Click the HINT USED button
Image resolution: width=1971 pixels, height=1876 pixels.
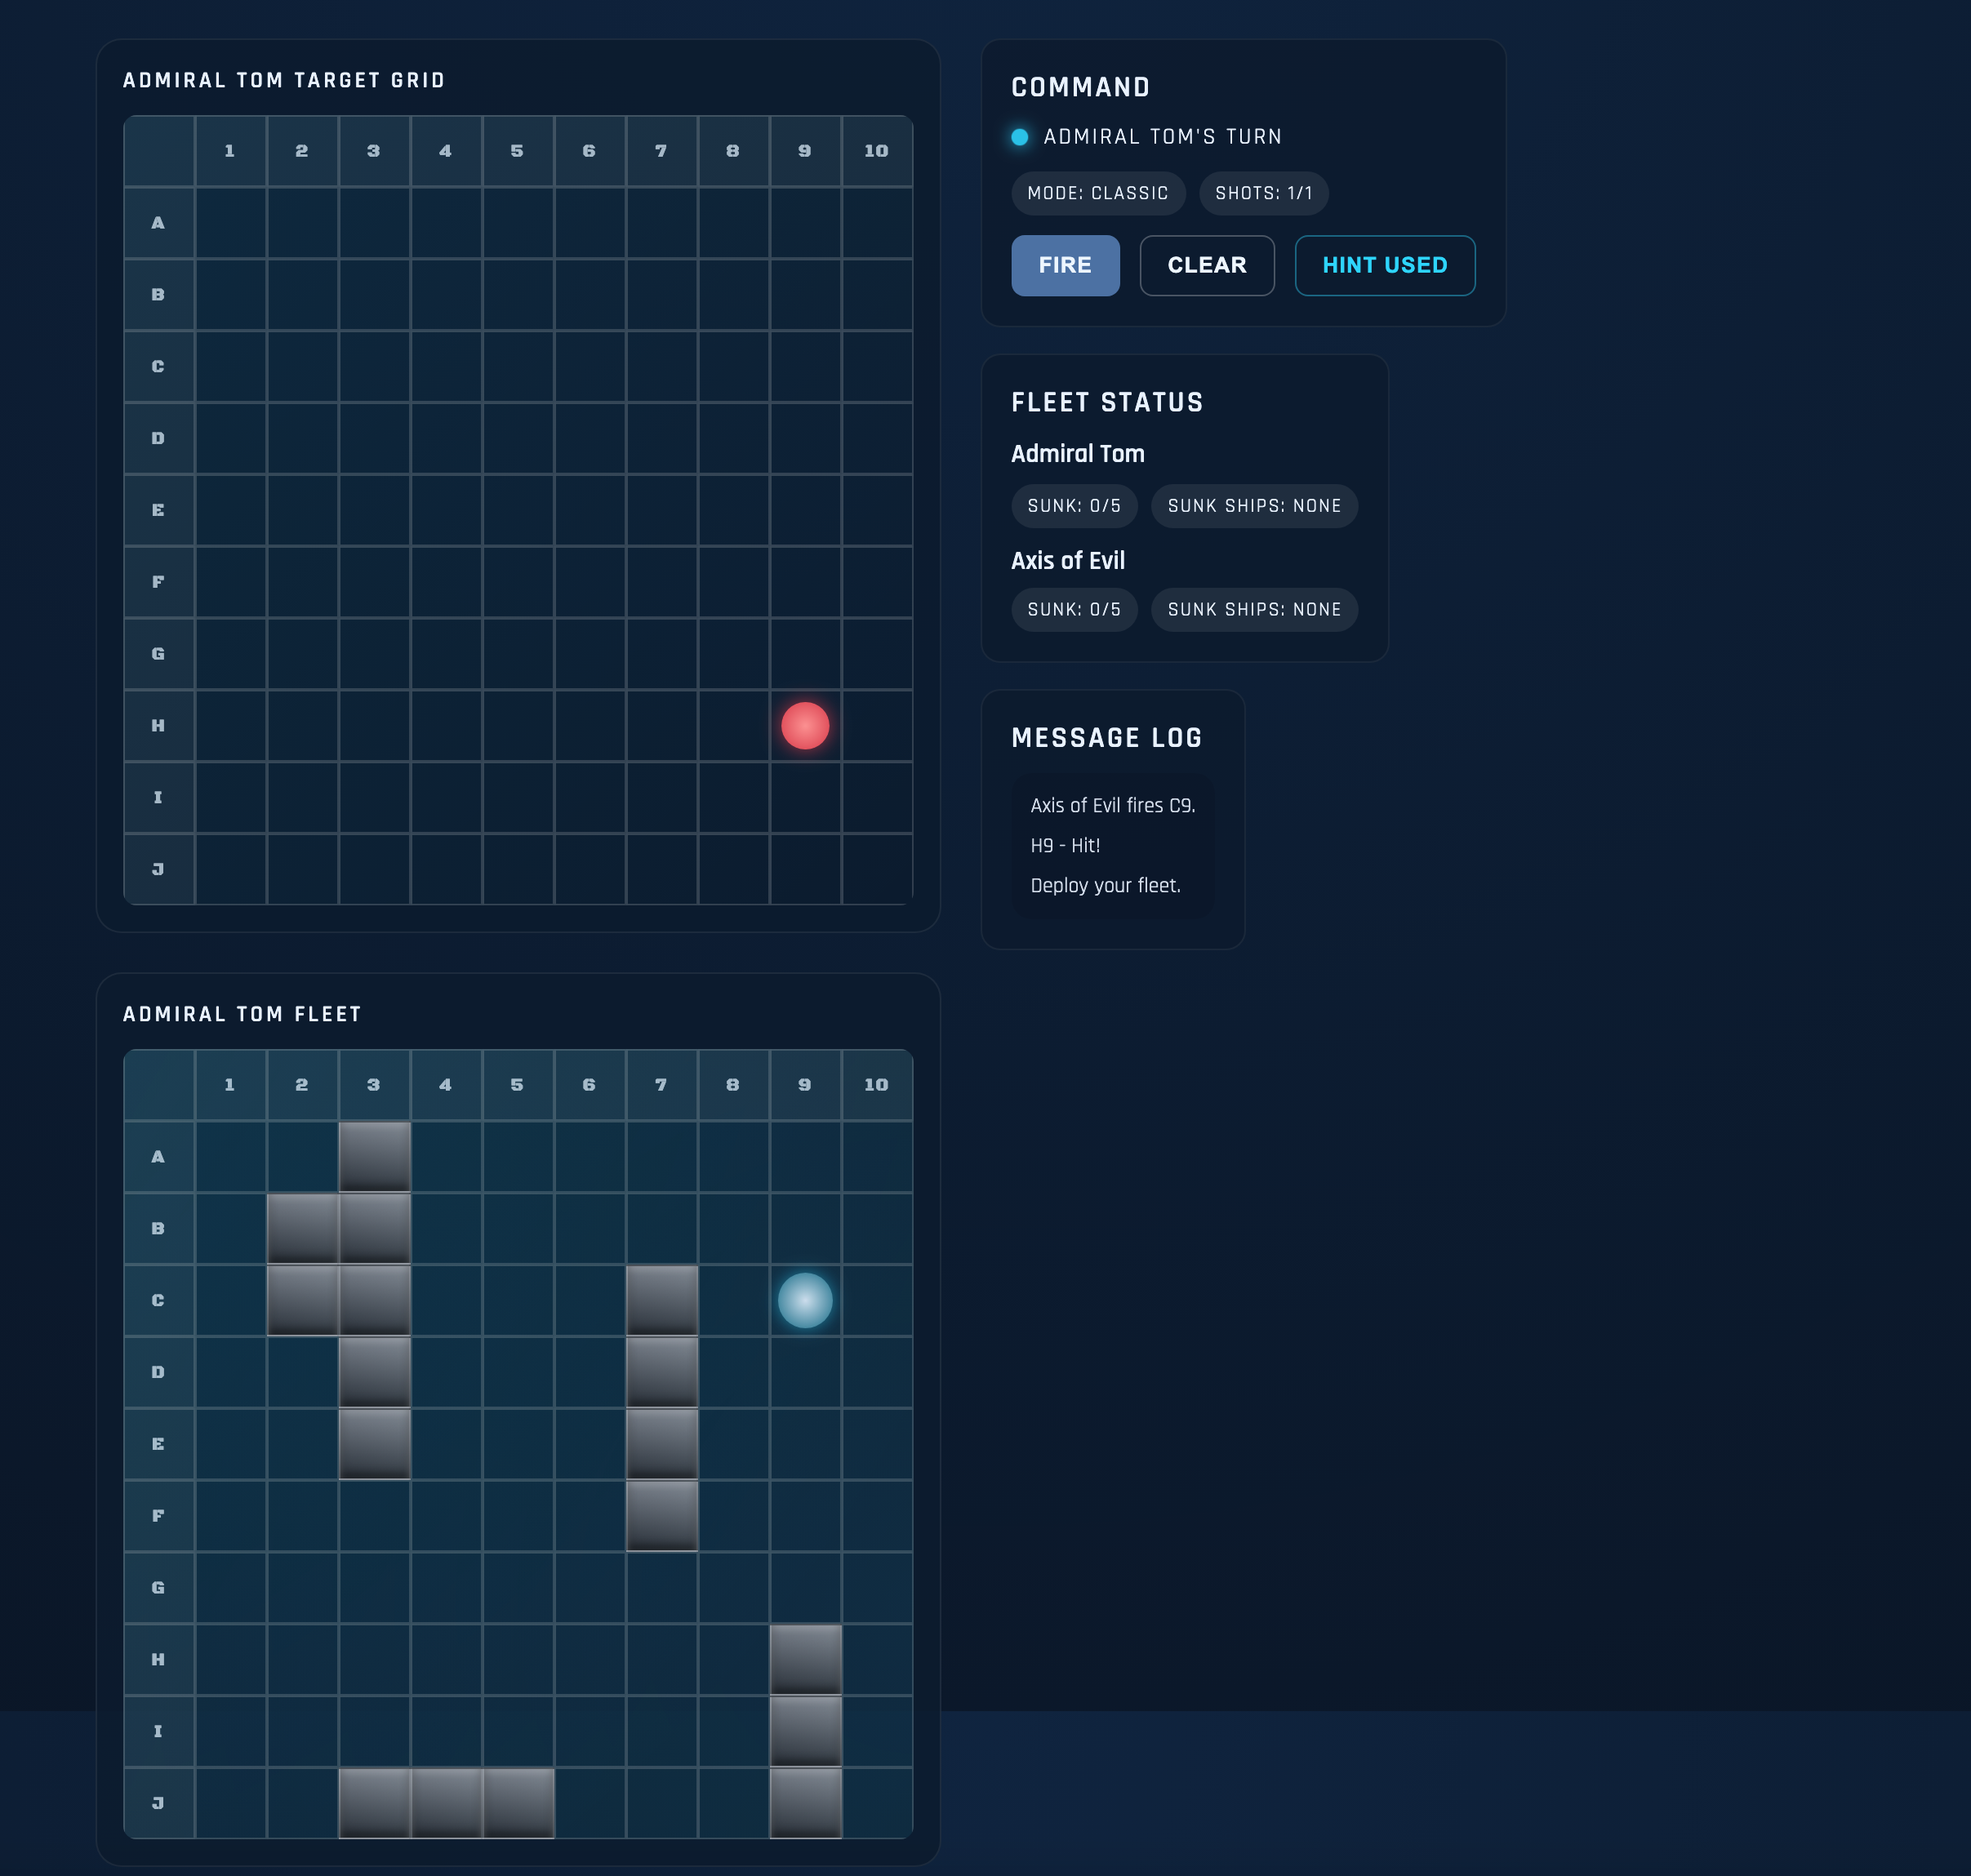(1385, 265)
